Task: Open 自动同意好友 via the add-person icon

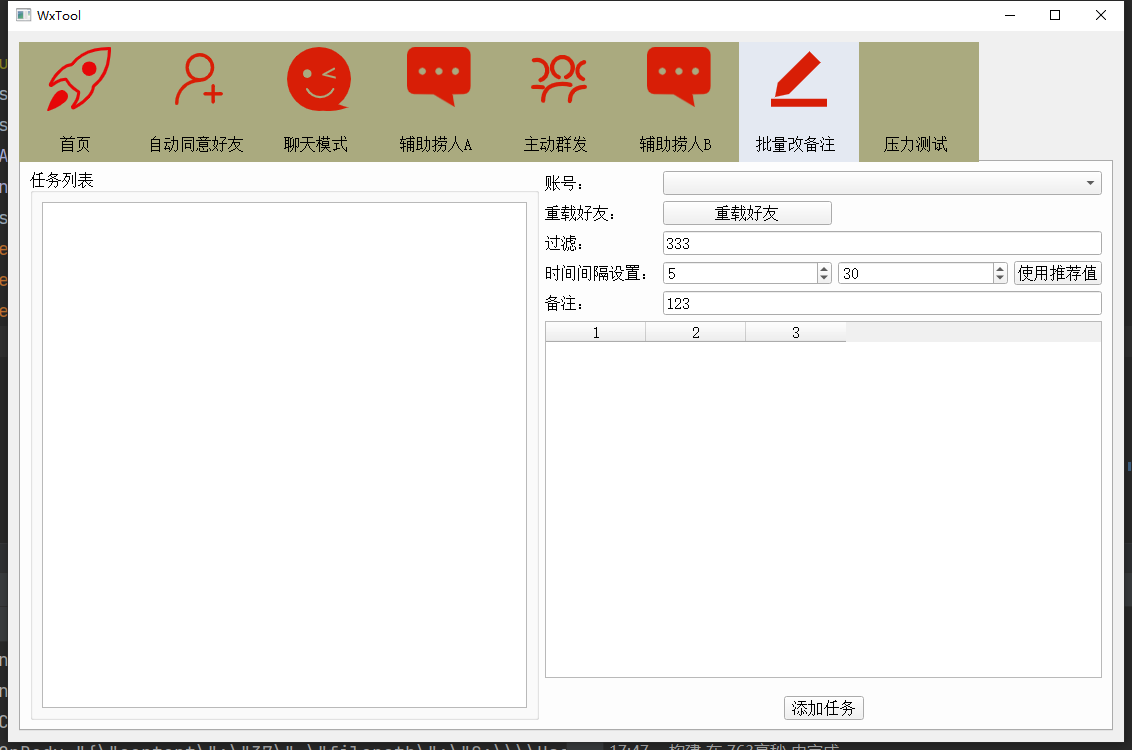Action: coord(197,80)
